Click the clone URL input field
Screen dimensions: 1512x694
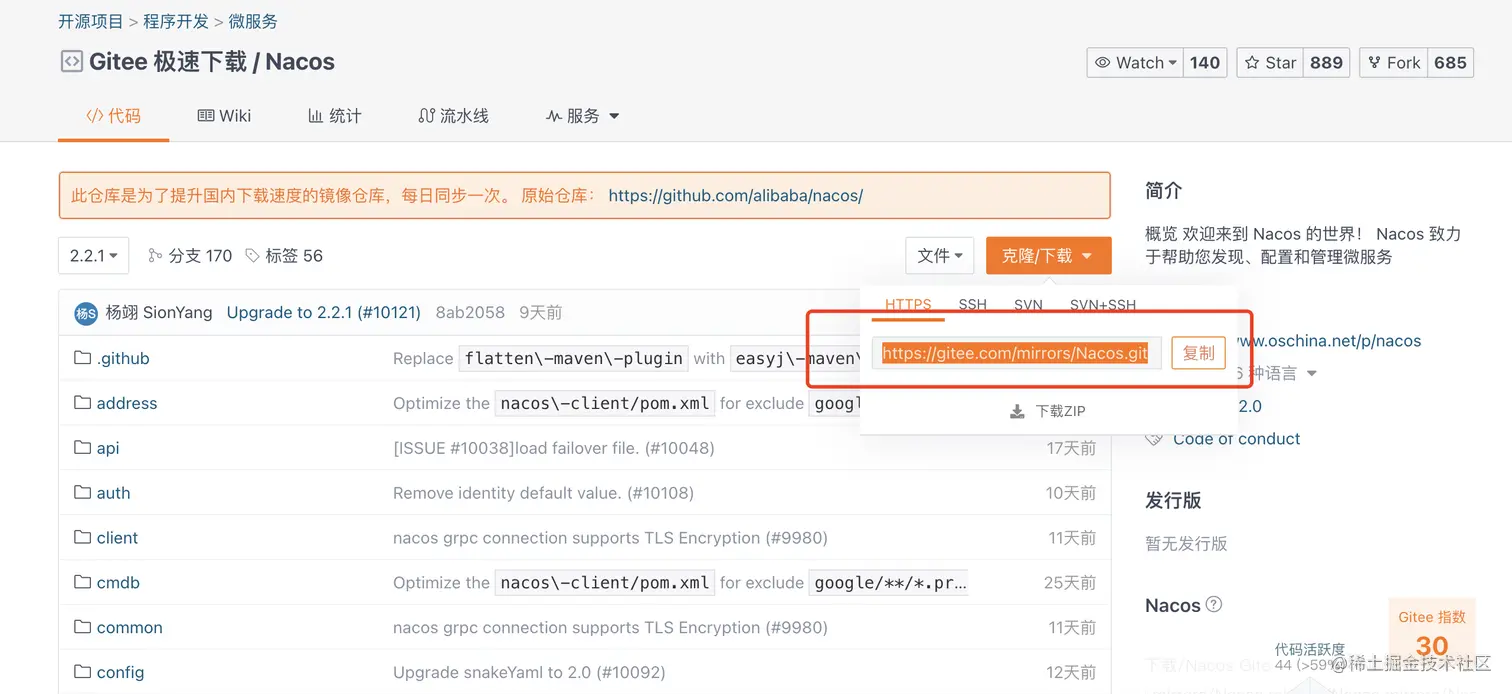pos(1016,353)
